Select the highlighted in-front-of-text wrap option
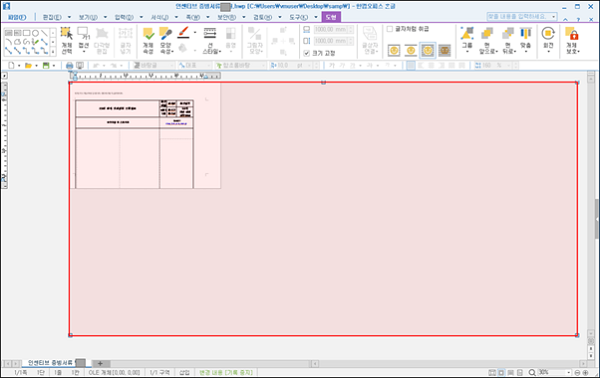600x378 pixels. point(427,50)
